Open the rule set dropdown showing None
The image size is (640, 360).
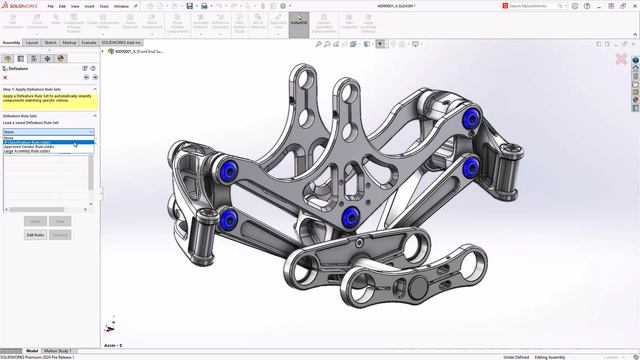coord(49,132)
